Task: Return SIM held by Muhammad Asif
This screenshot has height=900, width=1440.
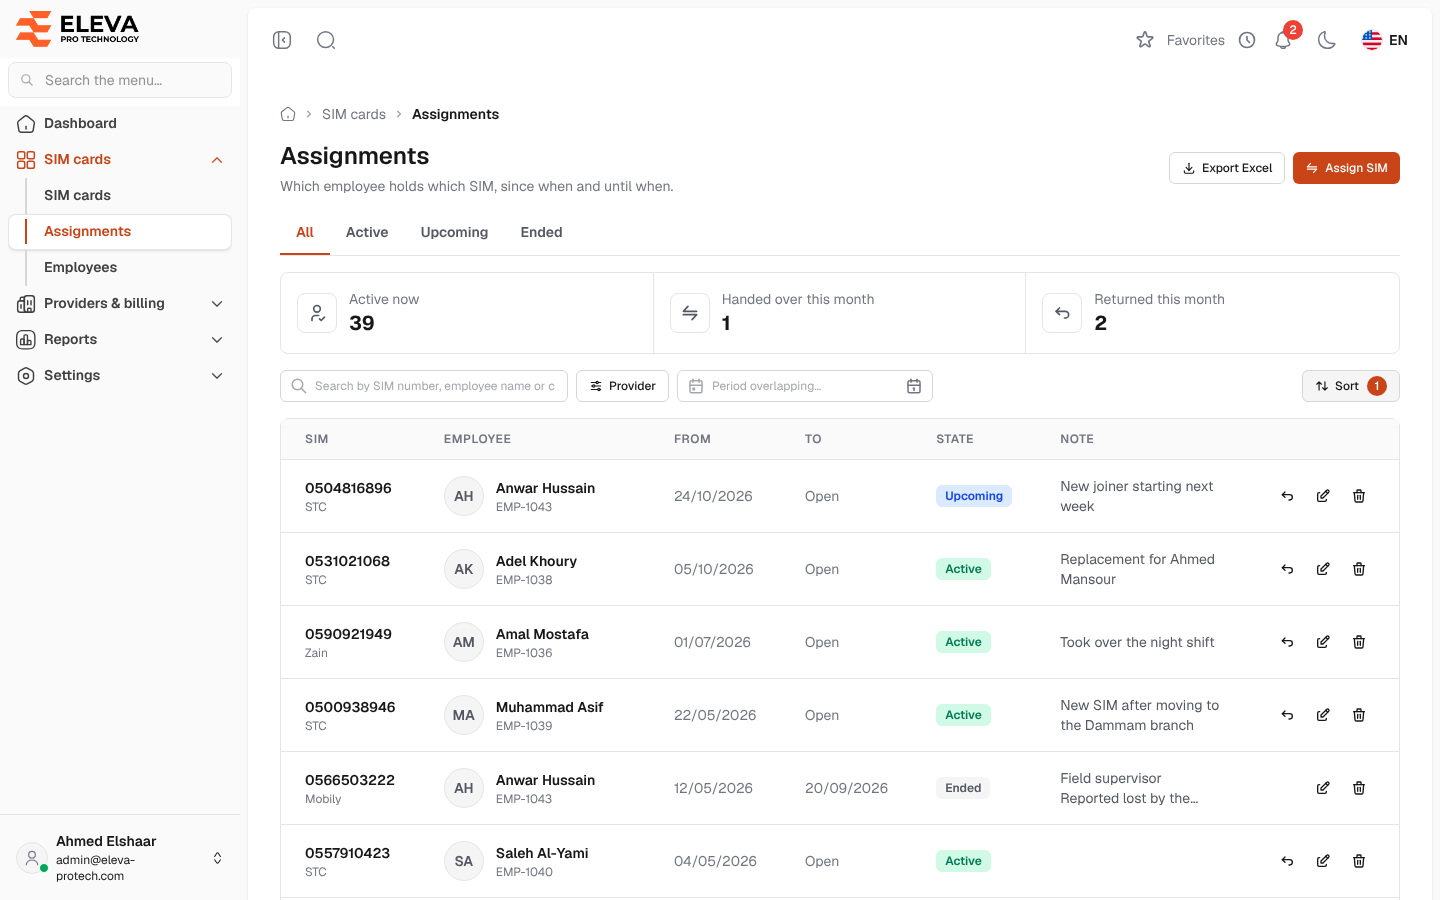Action: [1287, 715]
